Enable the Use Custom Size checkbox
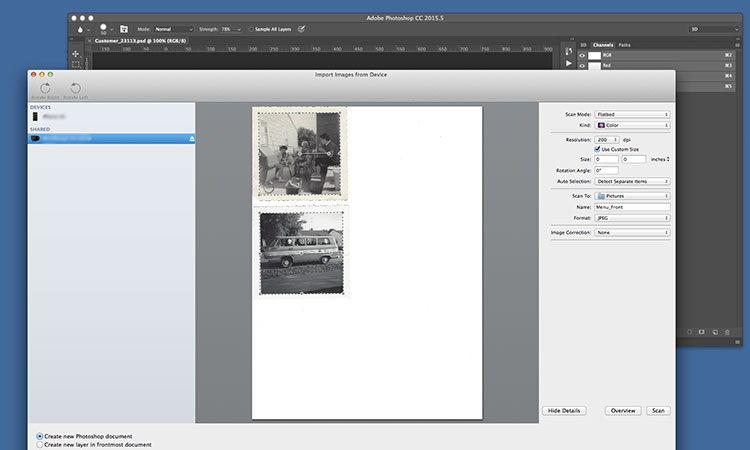Viewport: 750px width, 450px height. [598, 149]
